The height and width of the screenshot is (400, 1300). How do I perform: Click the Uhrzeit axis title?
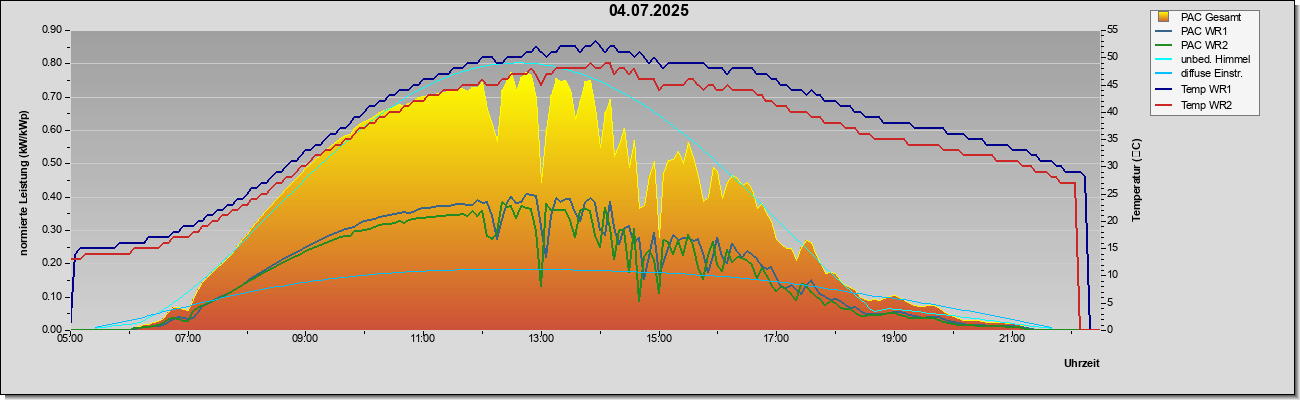pos(1082,364)
